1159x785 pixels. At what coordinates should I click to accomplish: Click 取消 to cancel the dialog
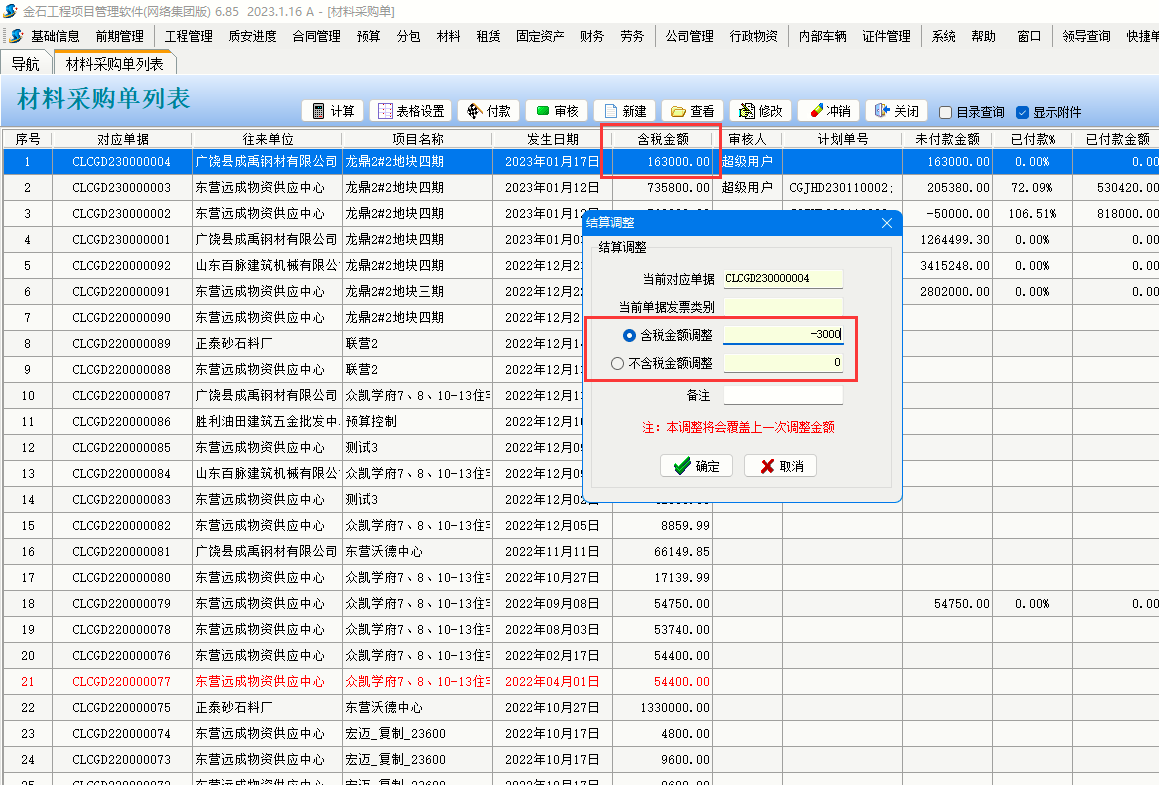pos(780,466)
